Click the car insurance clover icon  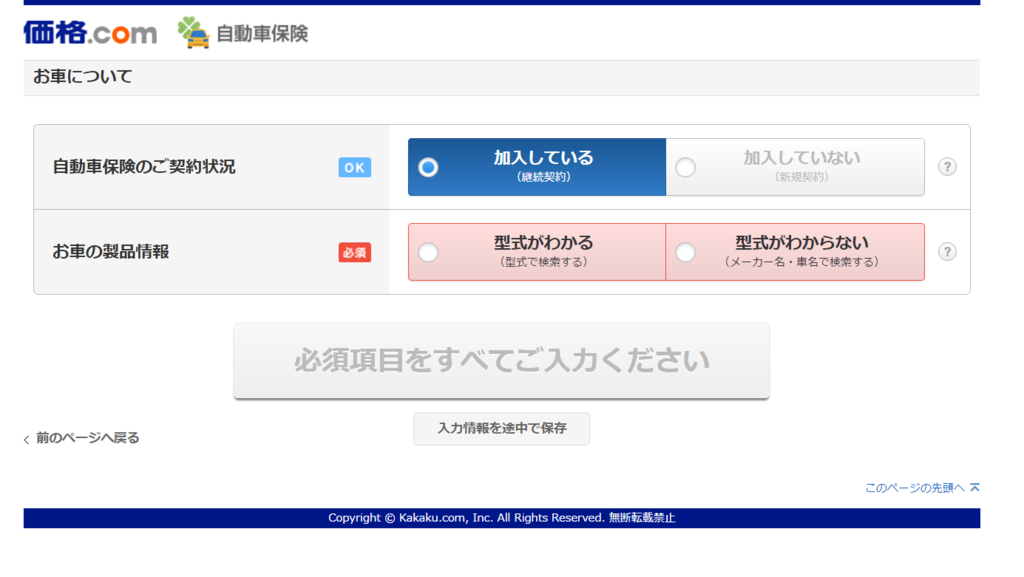193,33
